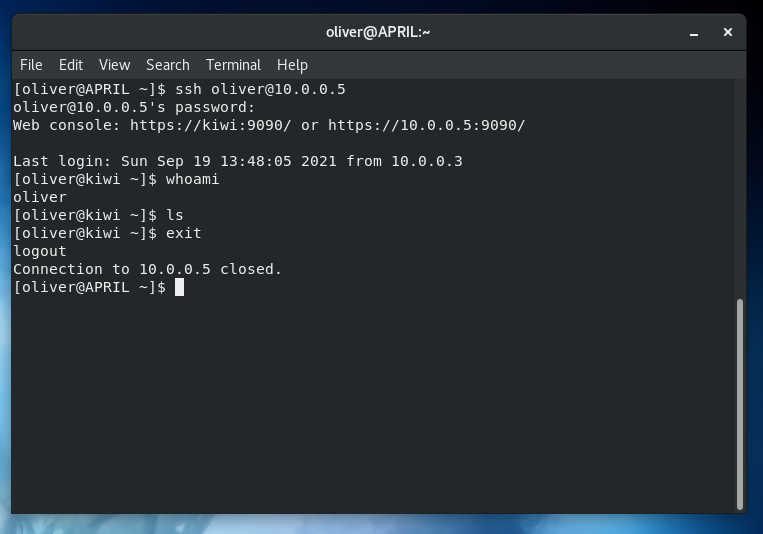Click the terminal cursor block at the prompt

(x=180, y=287)
